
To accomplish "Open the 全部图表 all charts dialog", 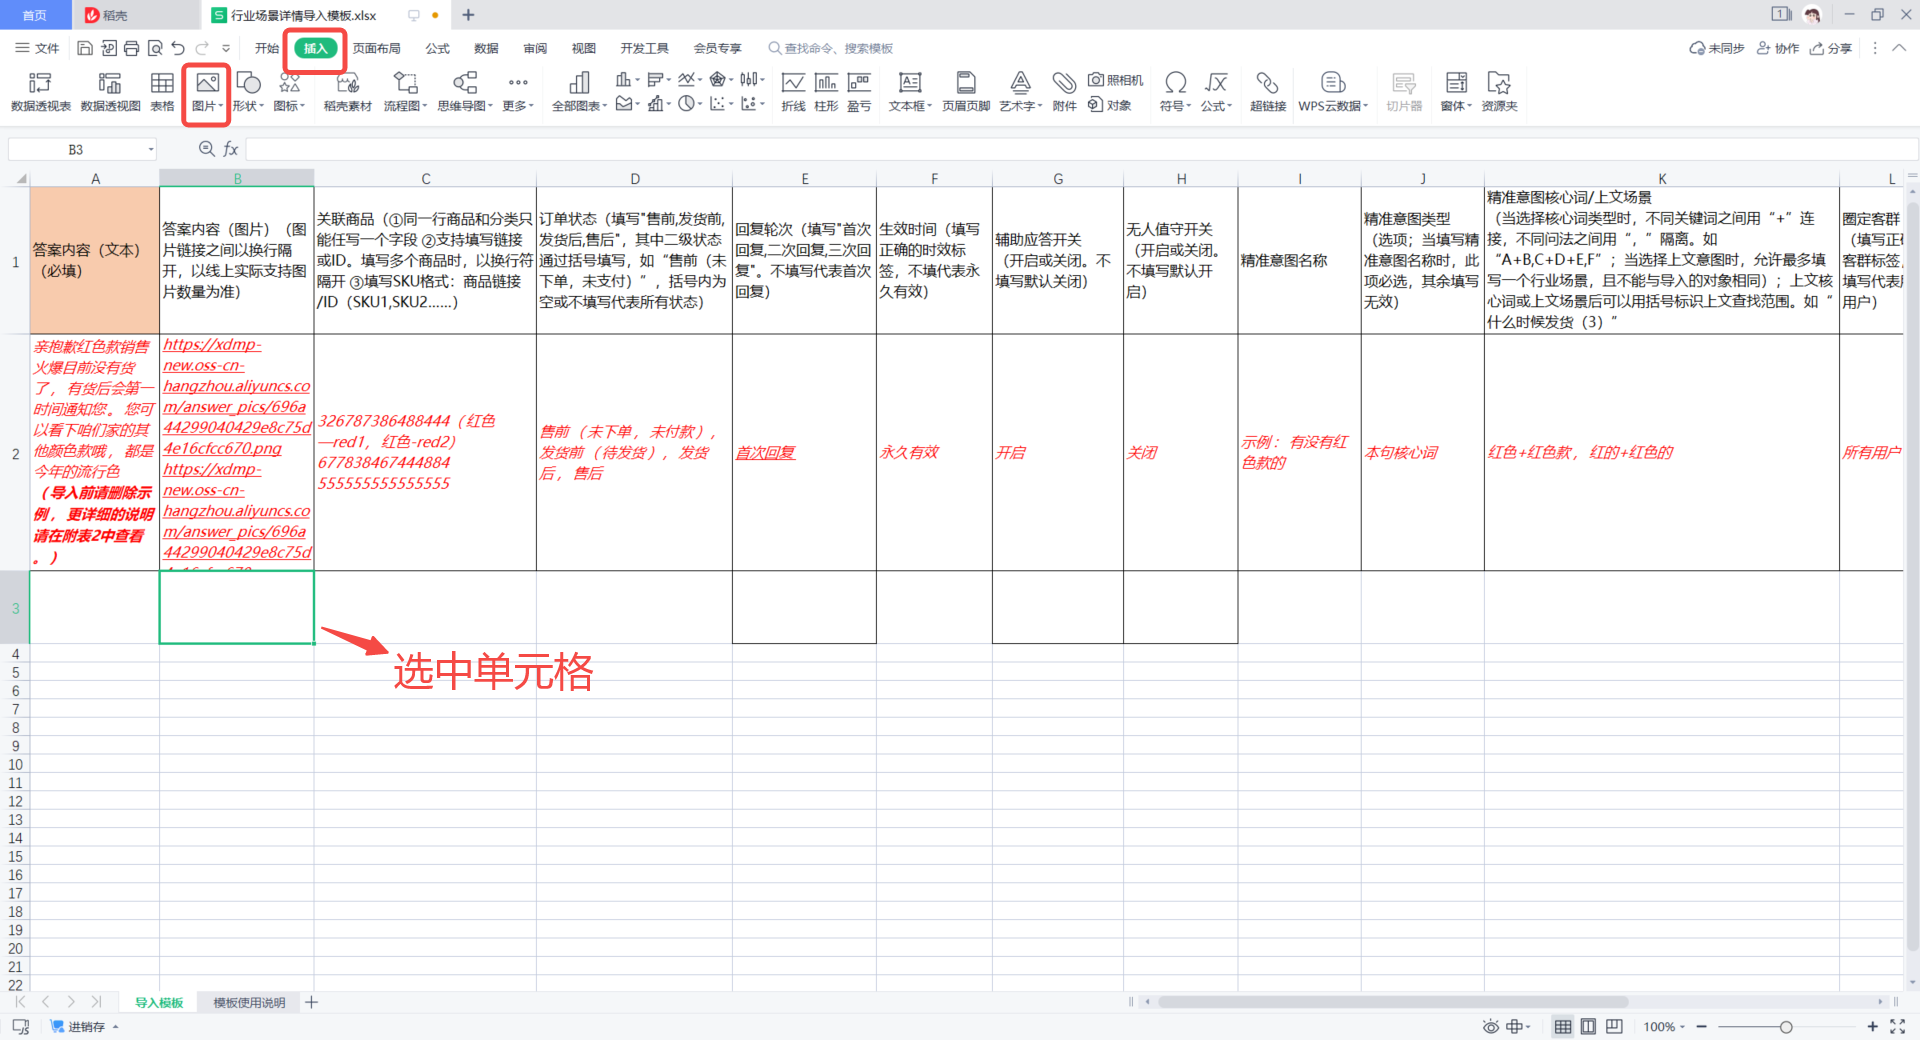I will (579, 92).
